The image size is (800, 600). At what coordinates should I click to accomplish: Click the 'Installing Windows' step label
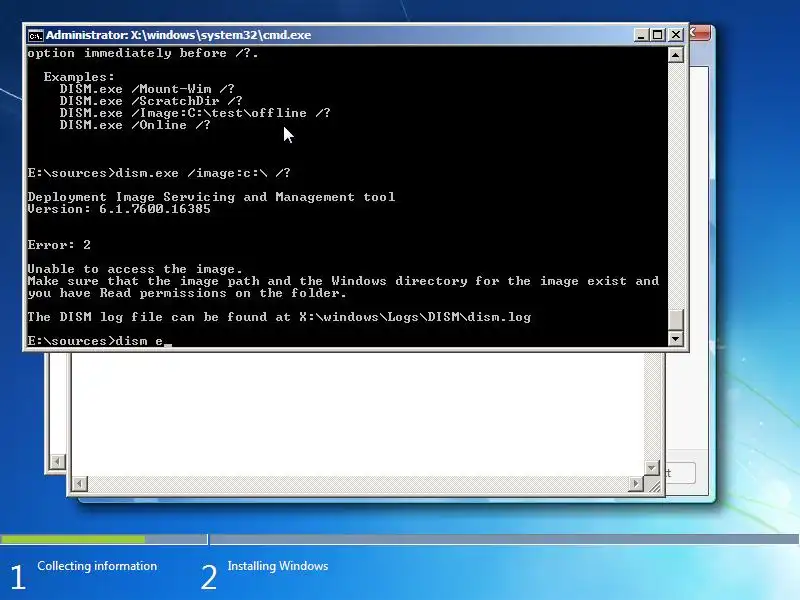pyautogui.click(x=278, y=566)
